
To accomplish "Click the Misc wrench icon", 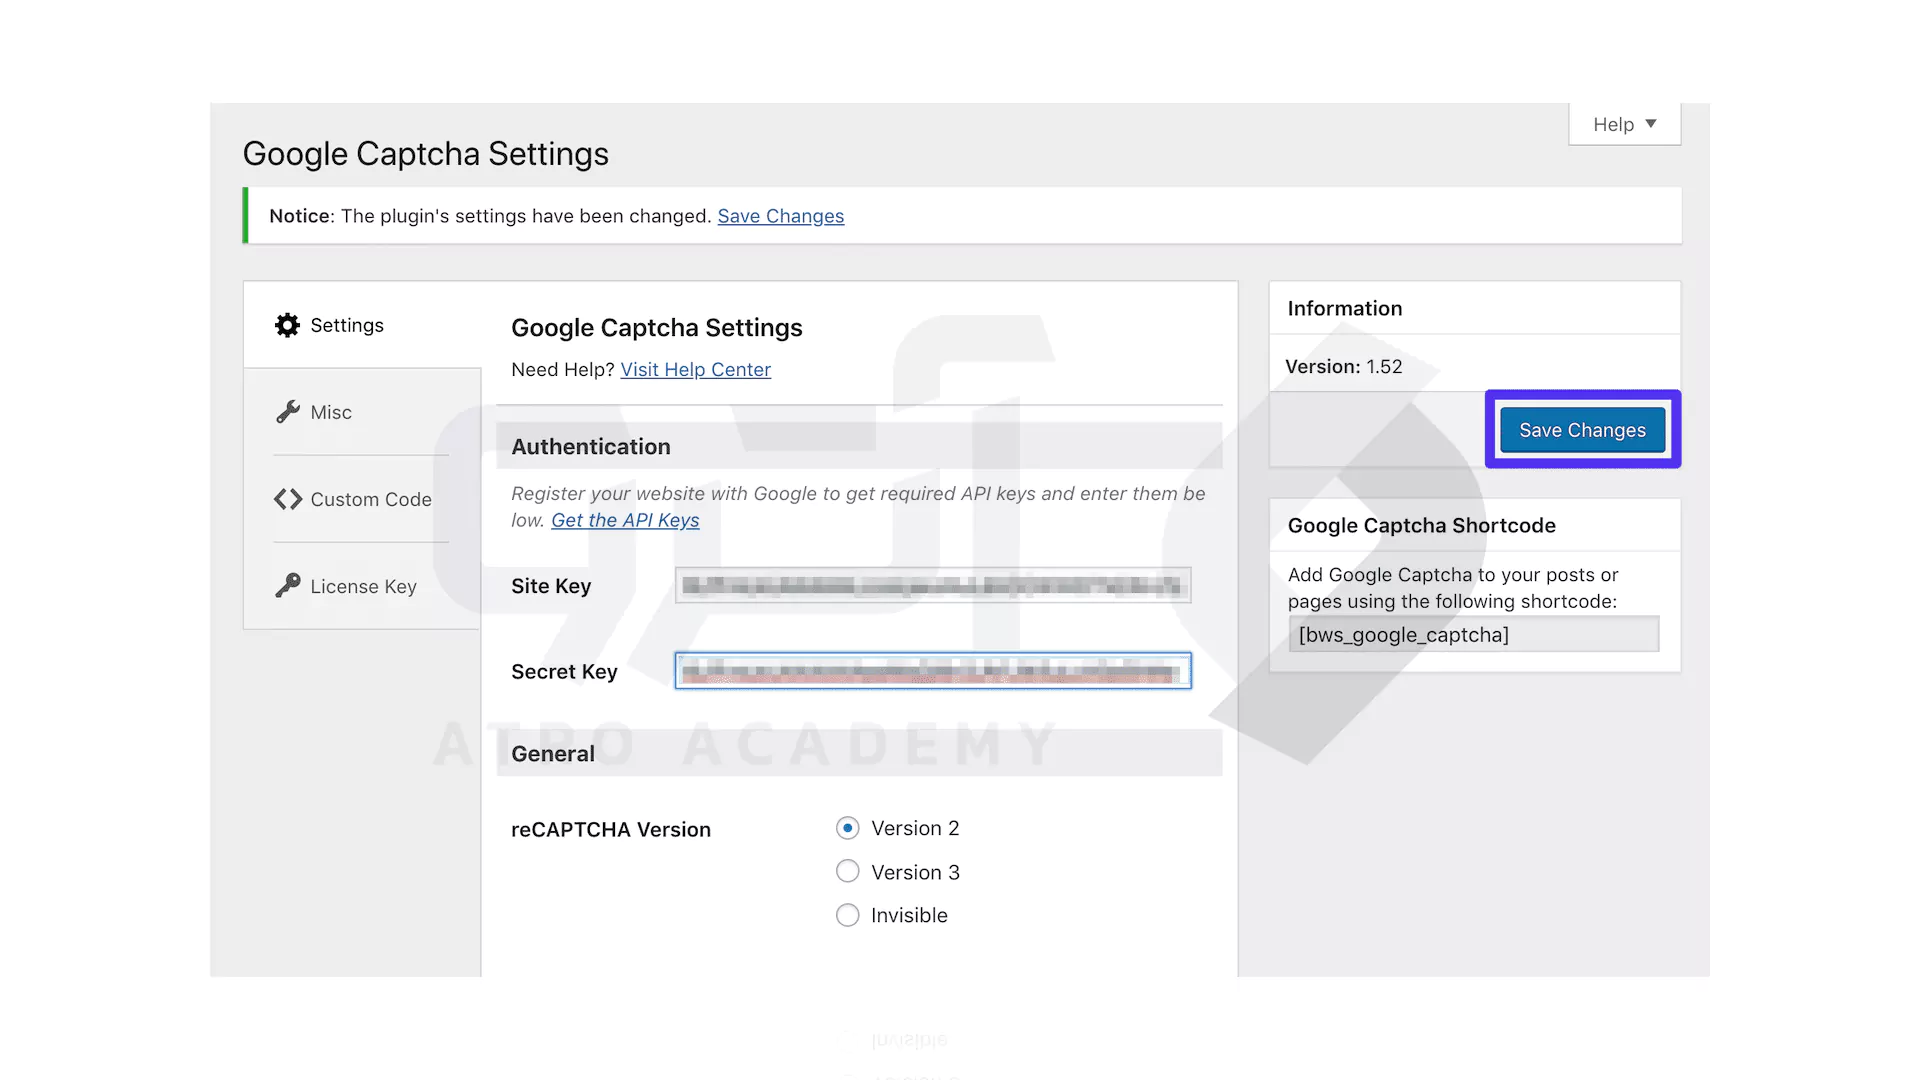I will click(288, 412).
